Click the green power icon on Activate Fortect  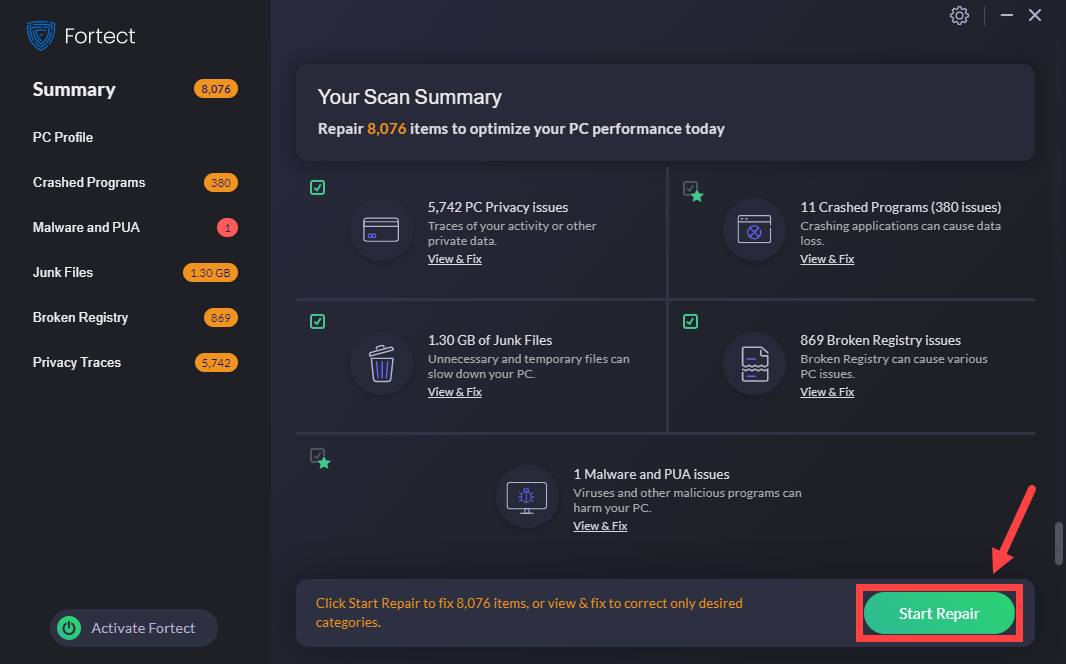[x=69, y=628]
